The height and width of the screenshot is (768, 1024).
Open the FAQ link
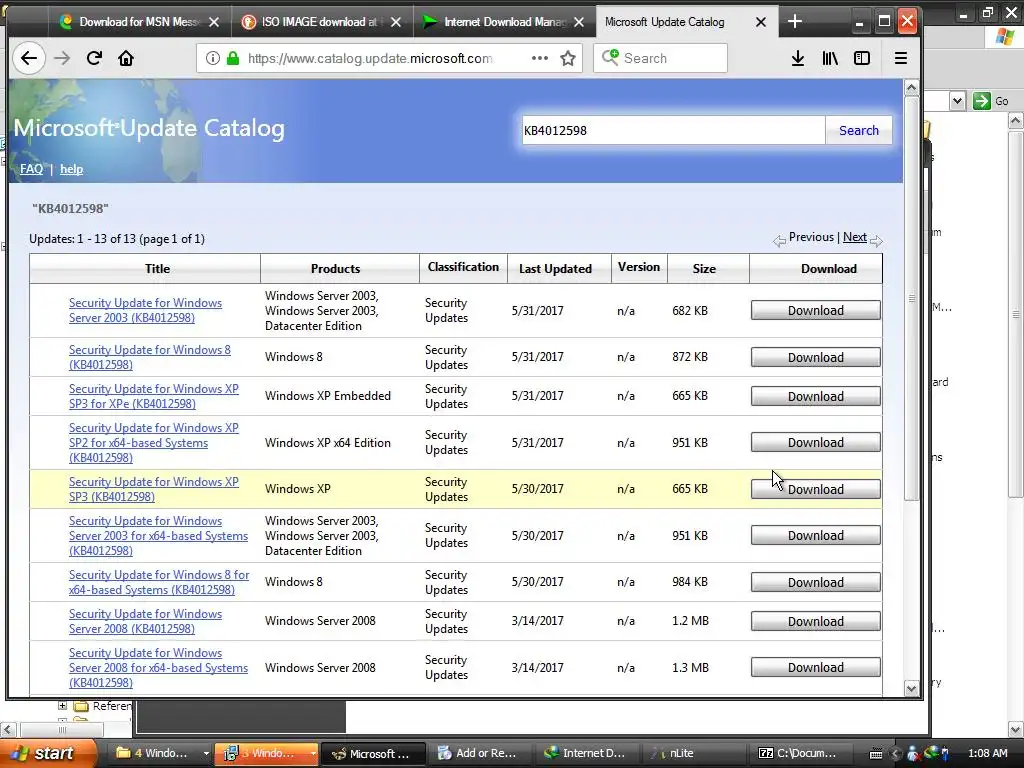click(31, 169)
